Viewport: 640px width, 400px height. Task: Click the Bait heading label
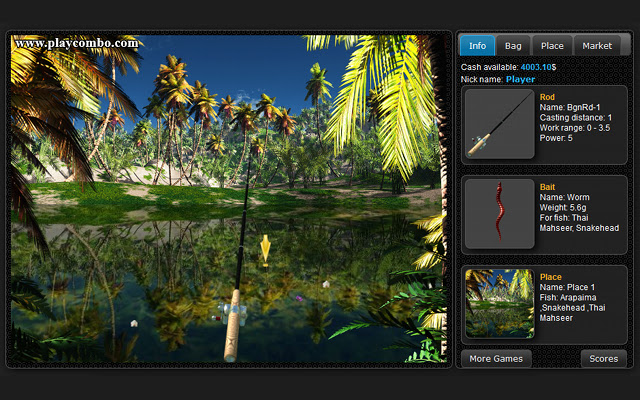[547, 187]
